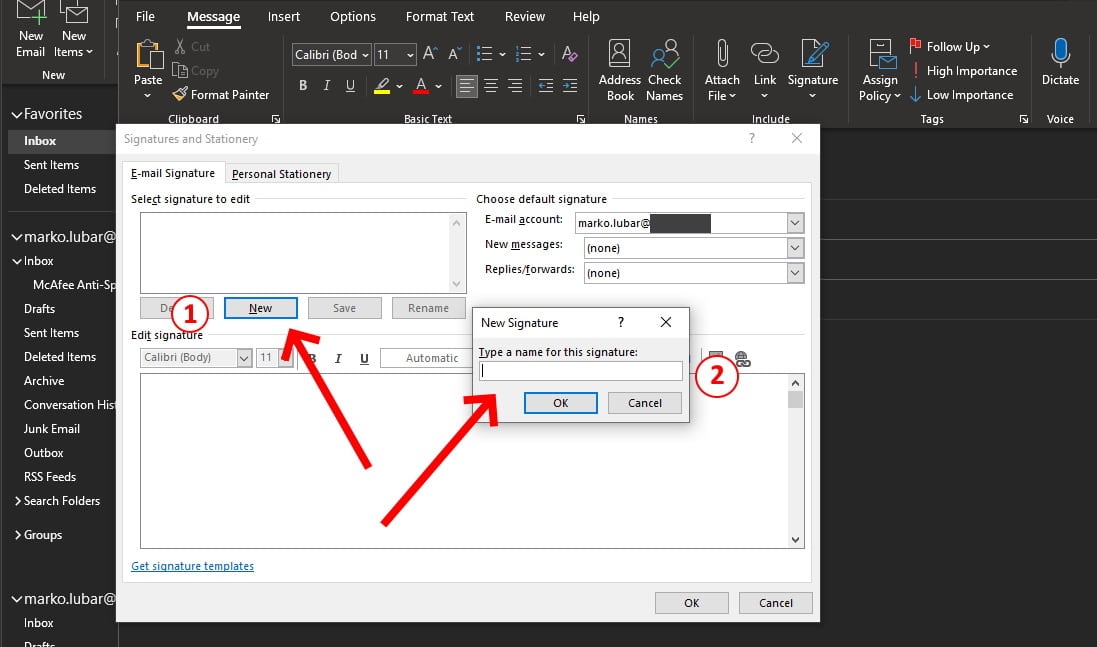The width and height of the screenshot is (1097, 647).
Task: Open the New messages signature dropdown
Action: coord(794,247)
